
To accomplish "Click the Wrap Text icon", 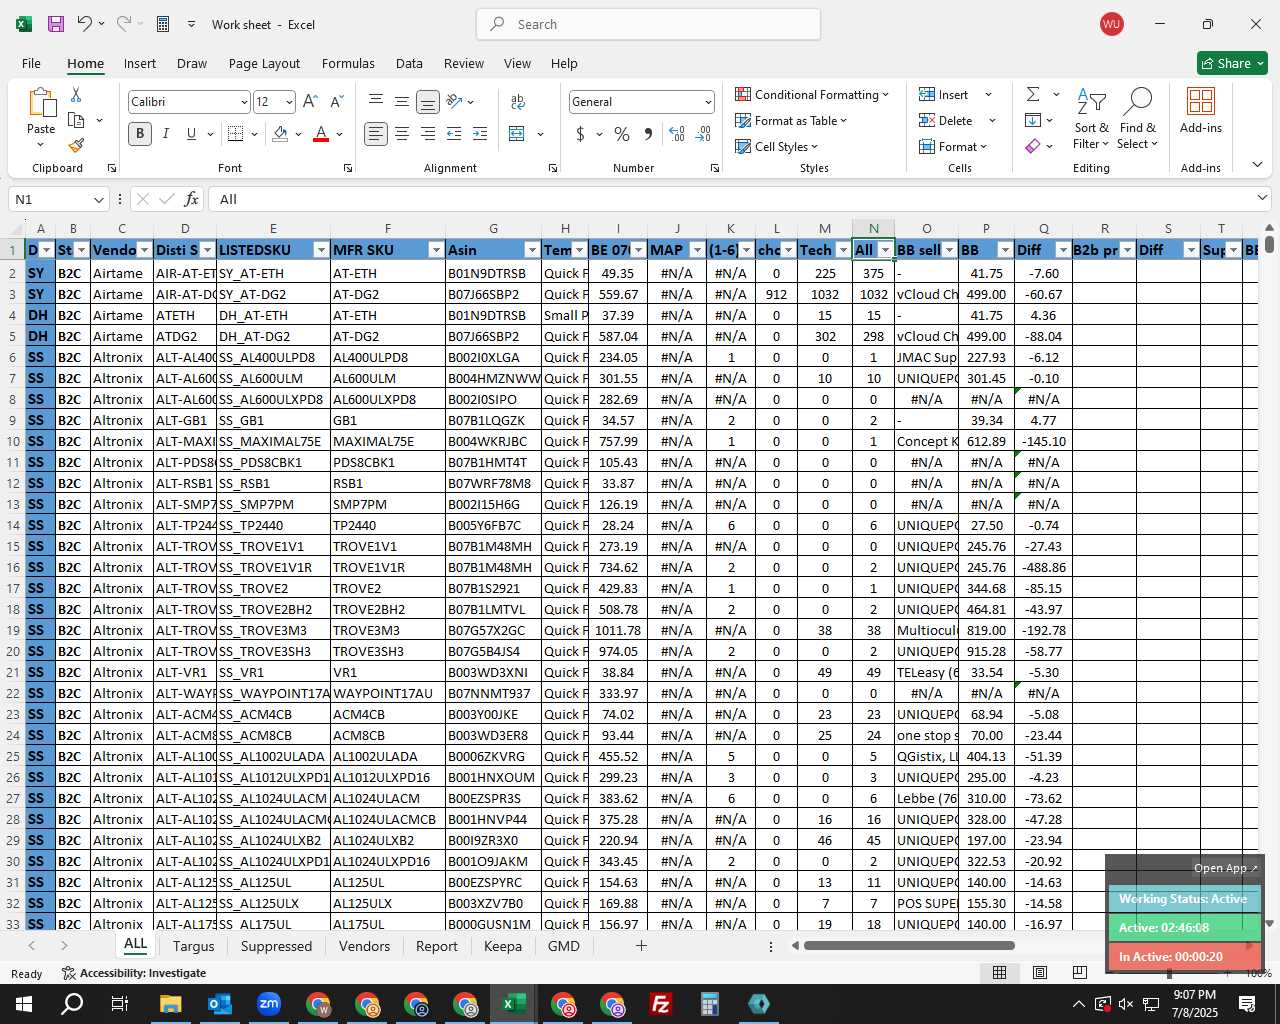I will [x=518, y=101].
